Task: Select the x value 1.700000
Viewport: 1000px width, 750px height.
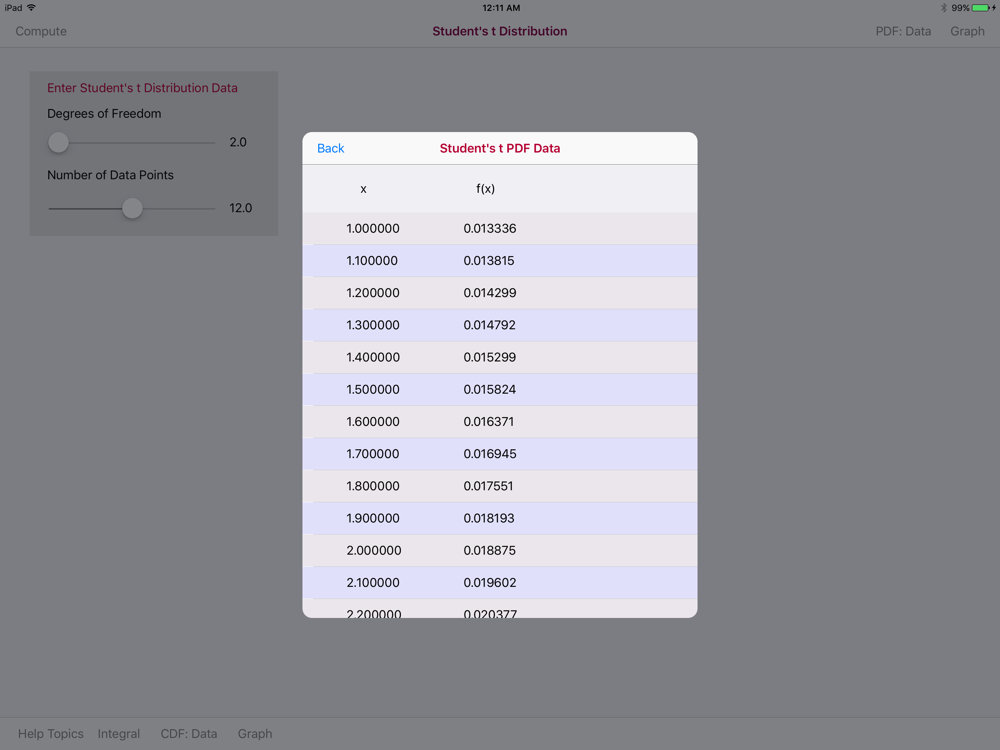Action: coord(373,454)
